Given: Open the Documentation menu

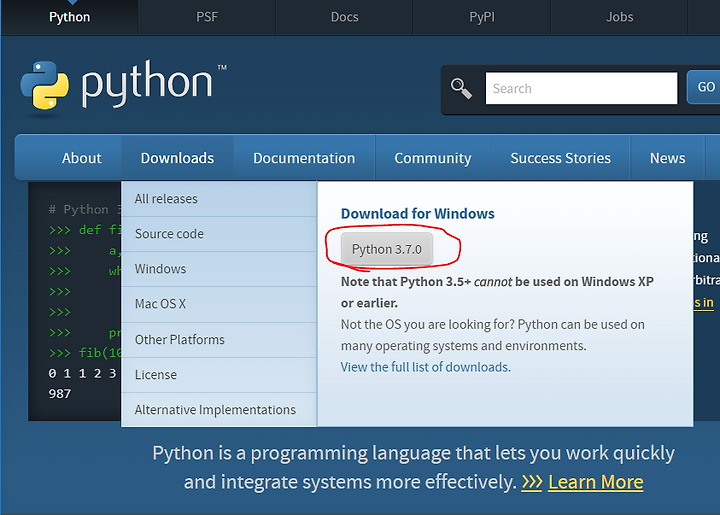Looking at the screenshot, I should pyautogui.click(x=304, y=158).
